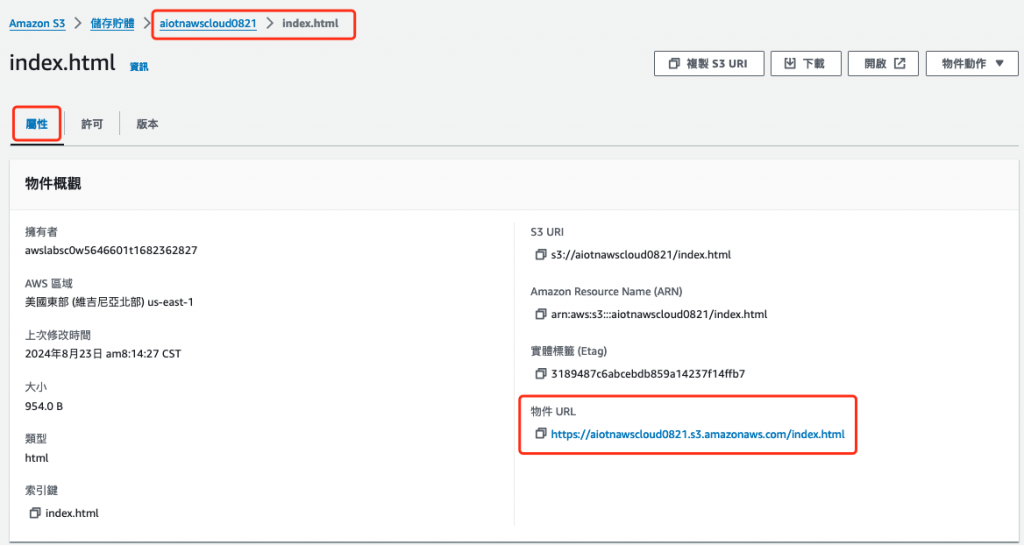Click the index.html page title

coord(63,63)
